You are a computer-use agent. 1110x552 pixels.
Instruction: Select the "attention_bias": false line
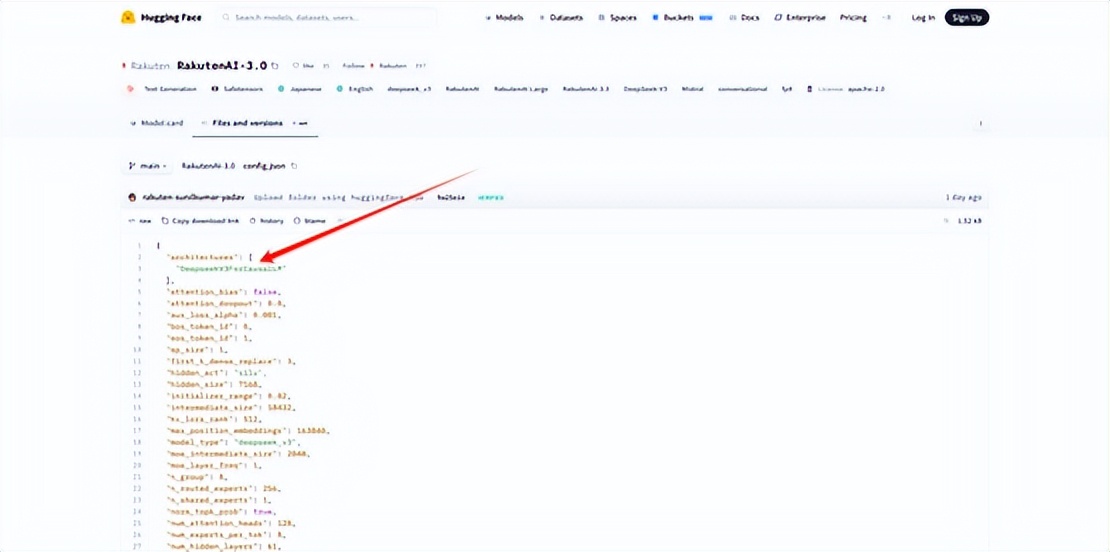tap(223, 292)
